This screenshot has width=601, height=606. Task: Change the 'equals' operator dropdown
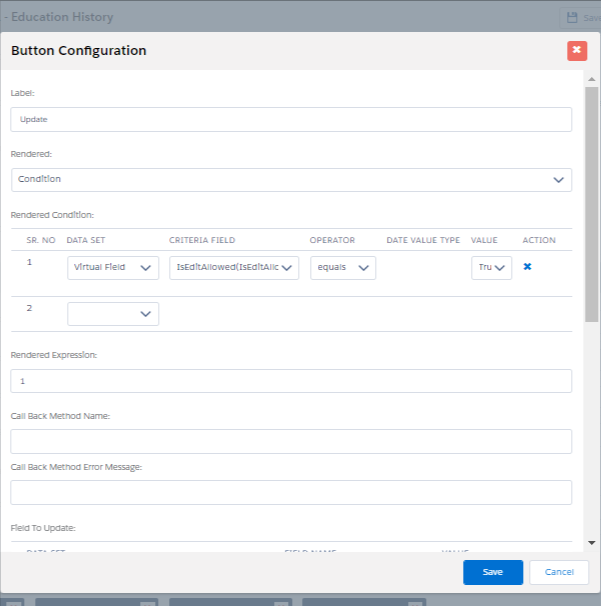tap(342, 268)
